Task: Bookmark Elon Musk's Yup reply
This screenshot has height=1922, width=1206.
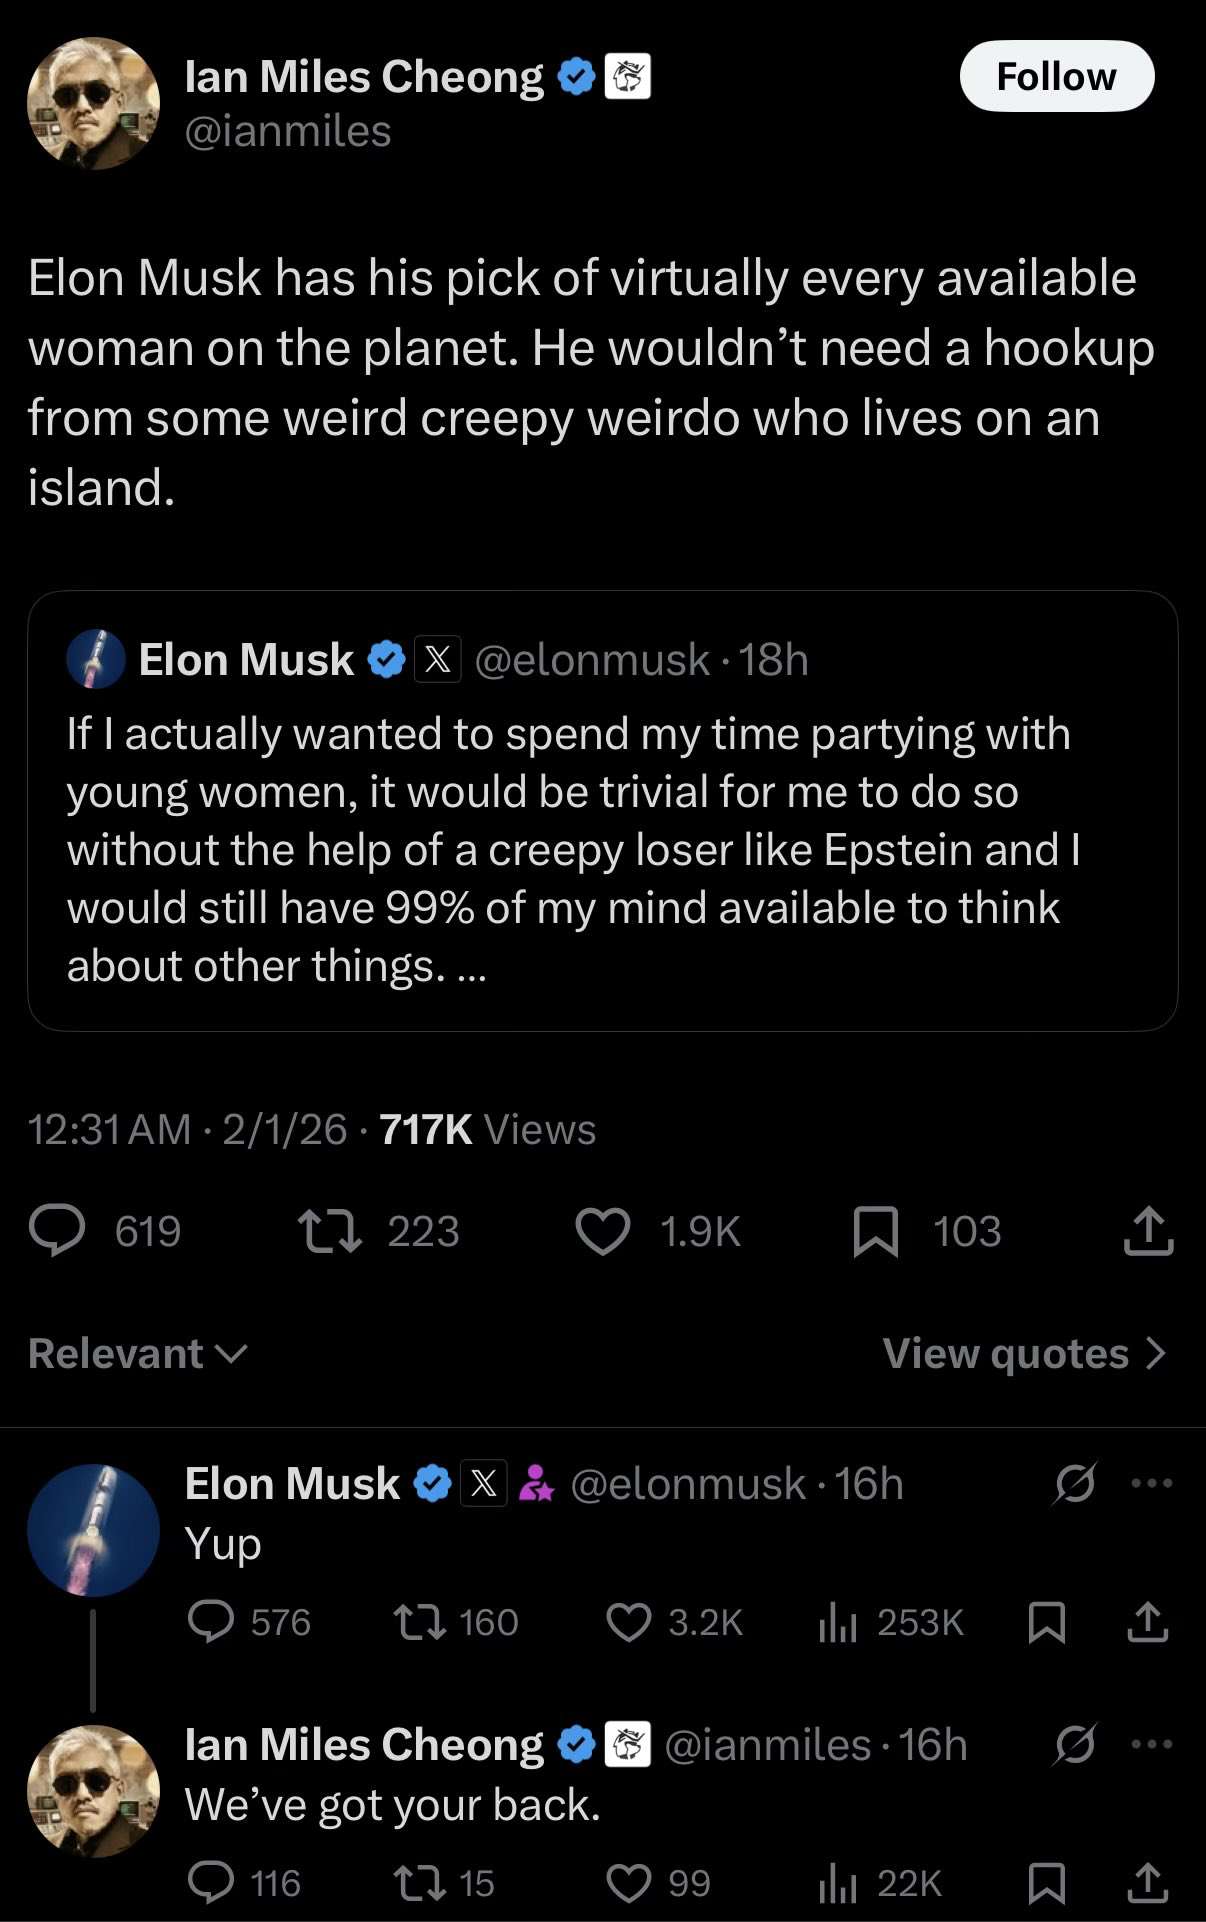Action: tap(1046, 1622)
